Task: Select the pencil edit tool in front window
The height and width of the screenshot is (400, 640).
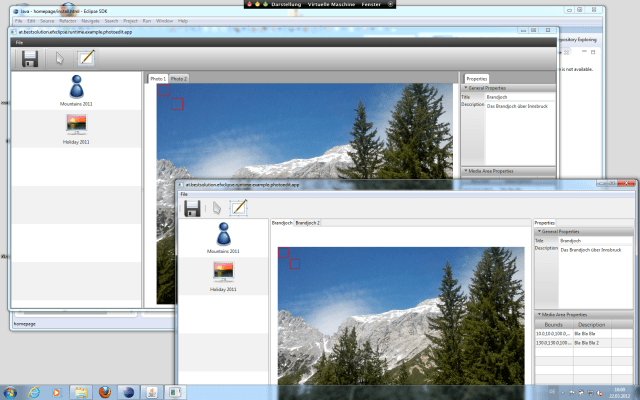Action: point(239,208)
